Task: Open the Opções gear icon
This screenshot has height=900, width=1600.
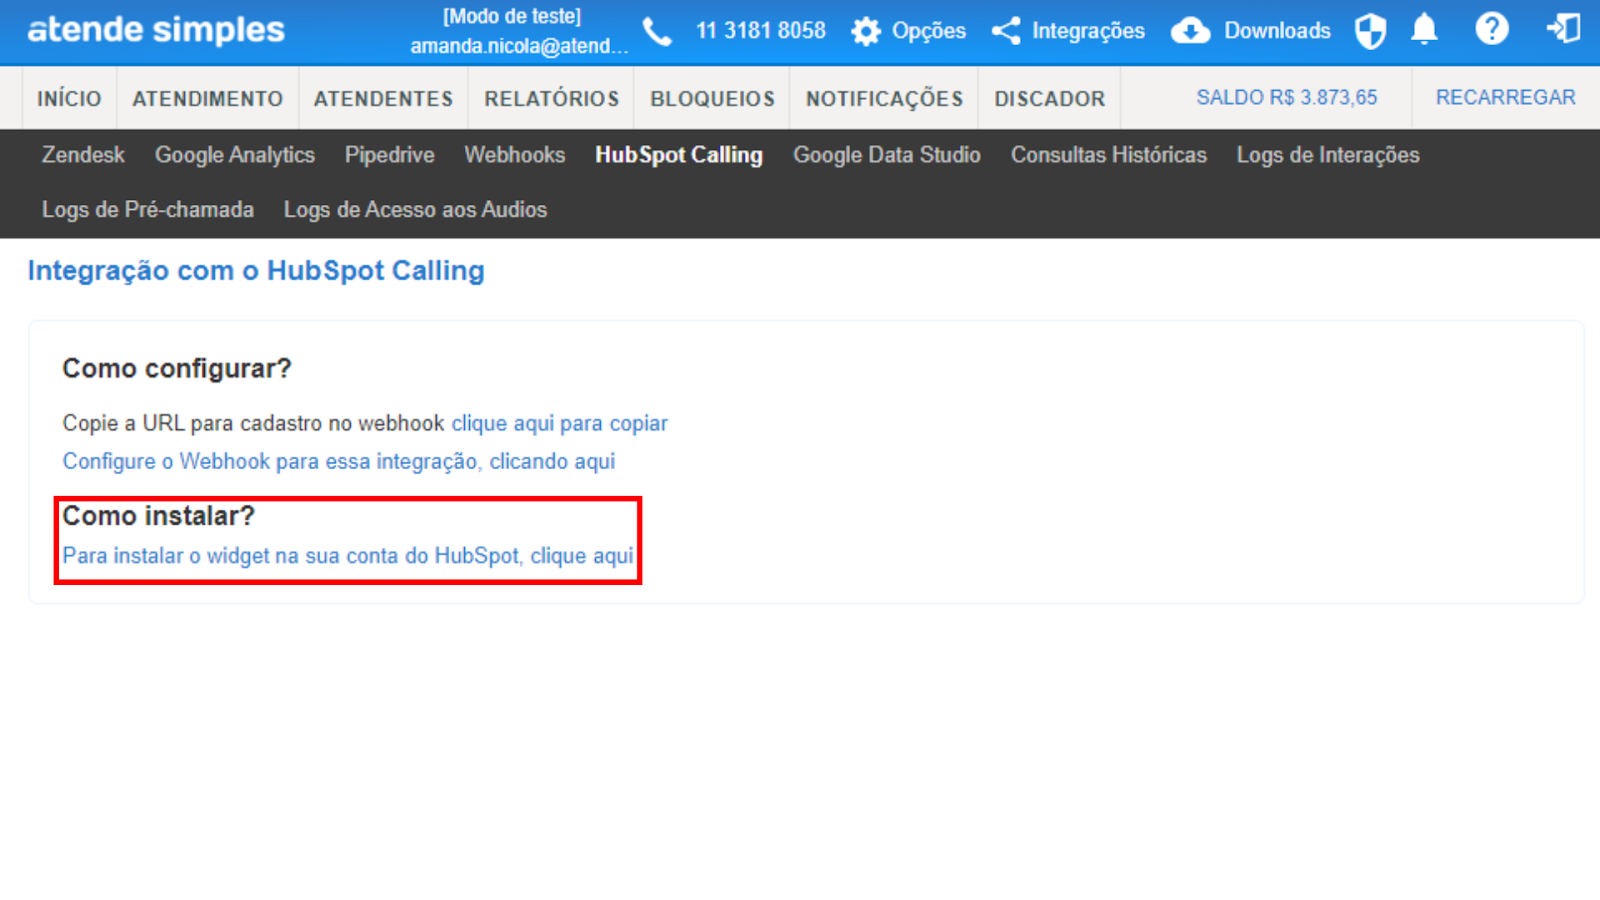Action: pyautogui.click(x=866, y=32)
